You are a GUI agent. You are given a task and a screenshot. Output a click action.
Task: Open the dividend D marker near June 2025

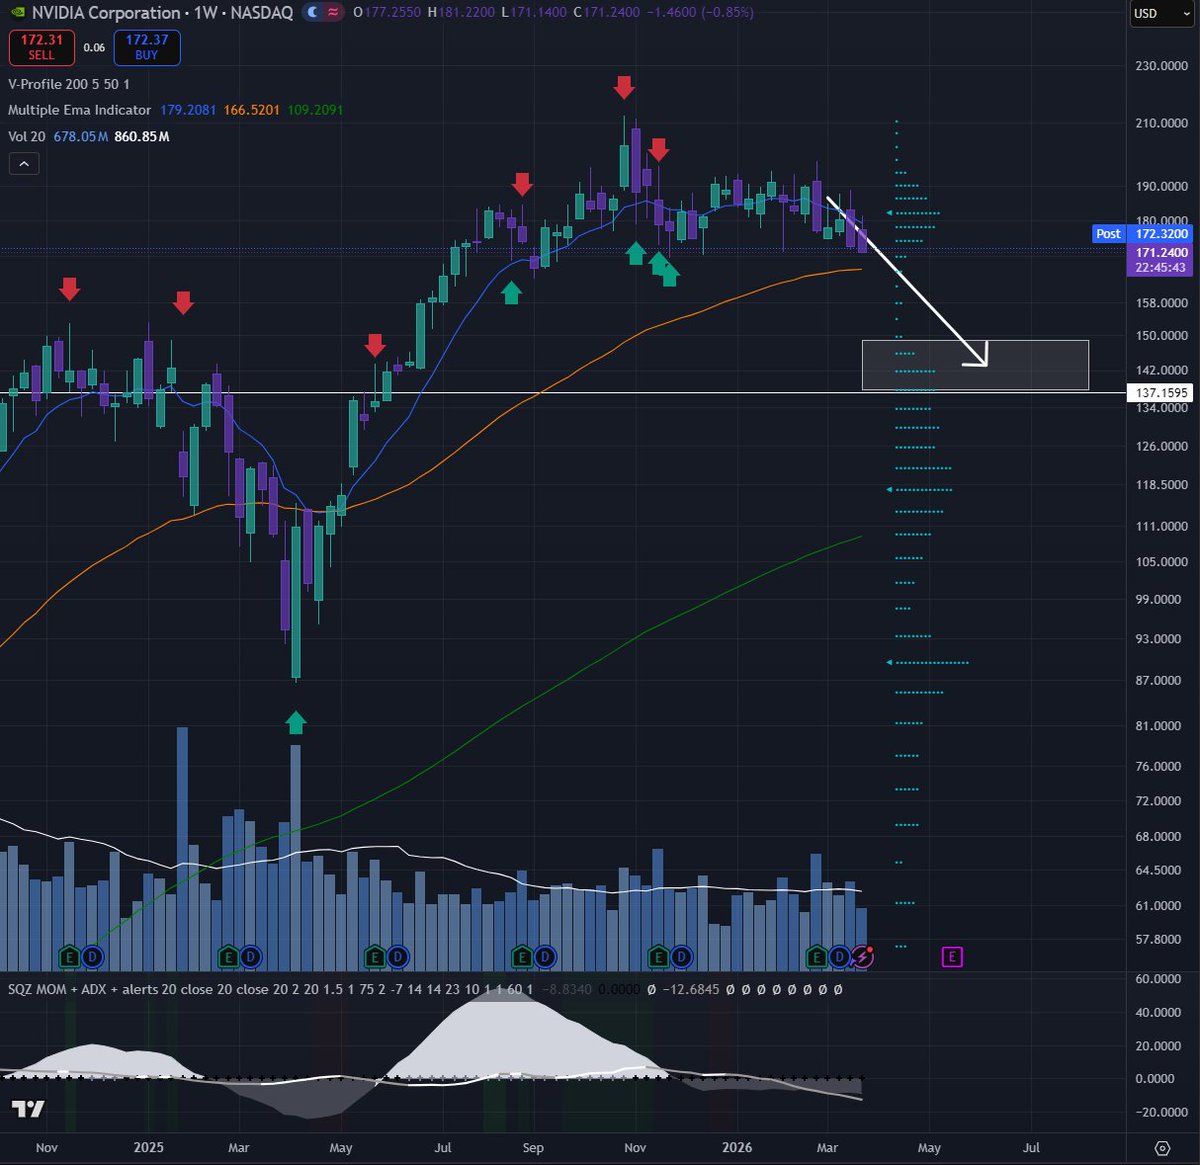(x=397, y=957)
